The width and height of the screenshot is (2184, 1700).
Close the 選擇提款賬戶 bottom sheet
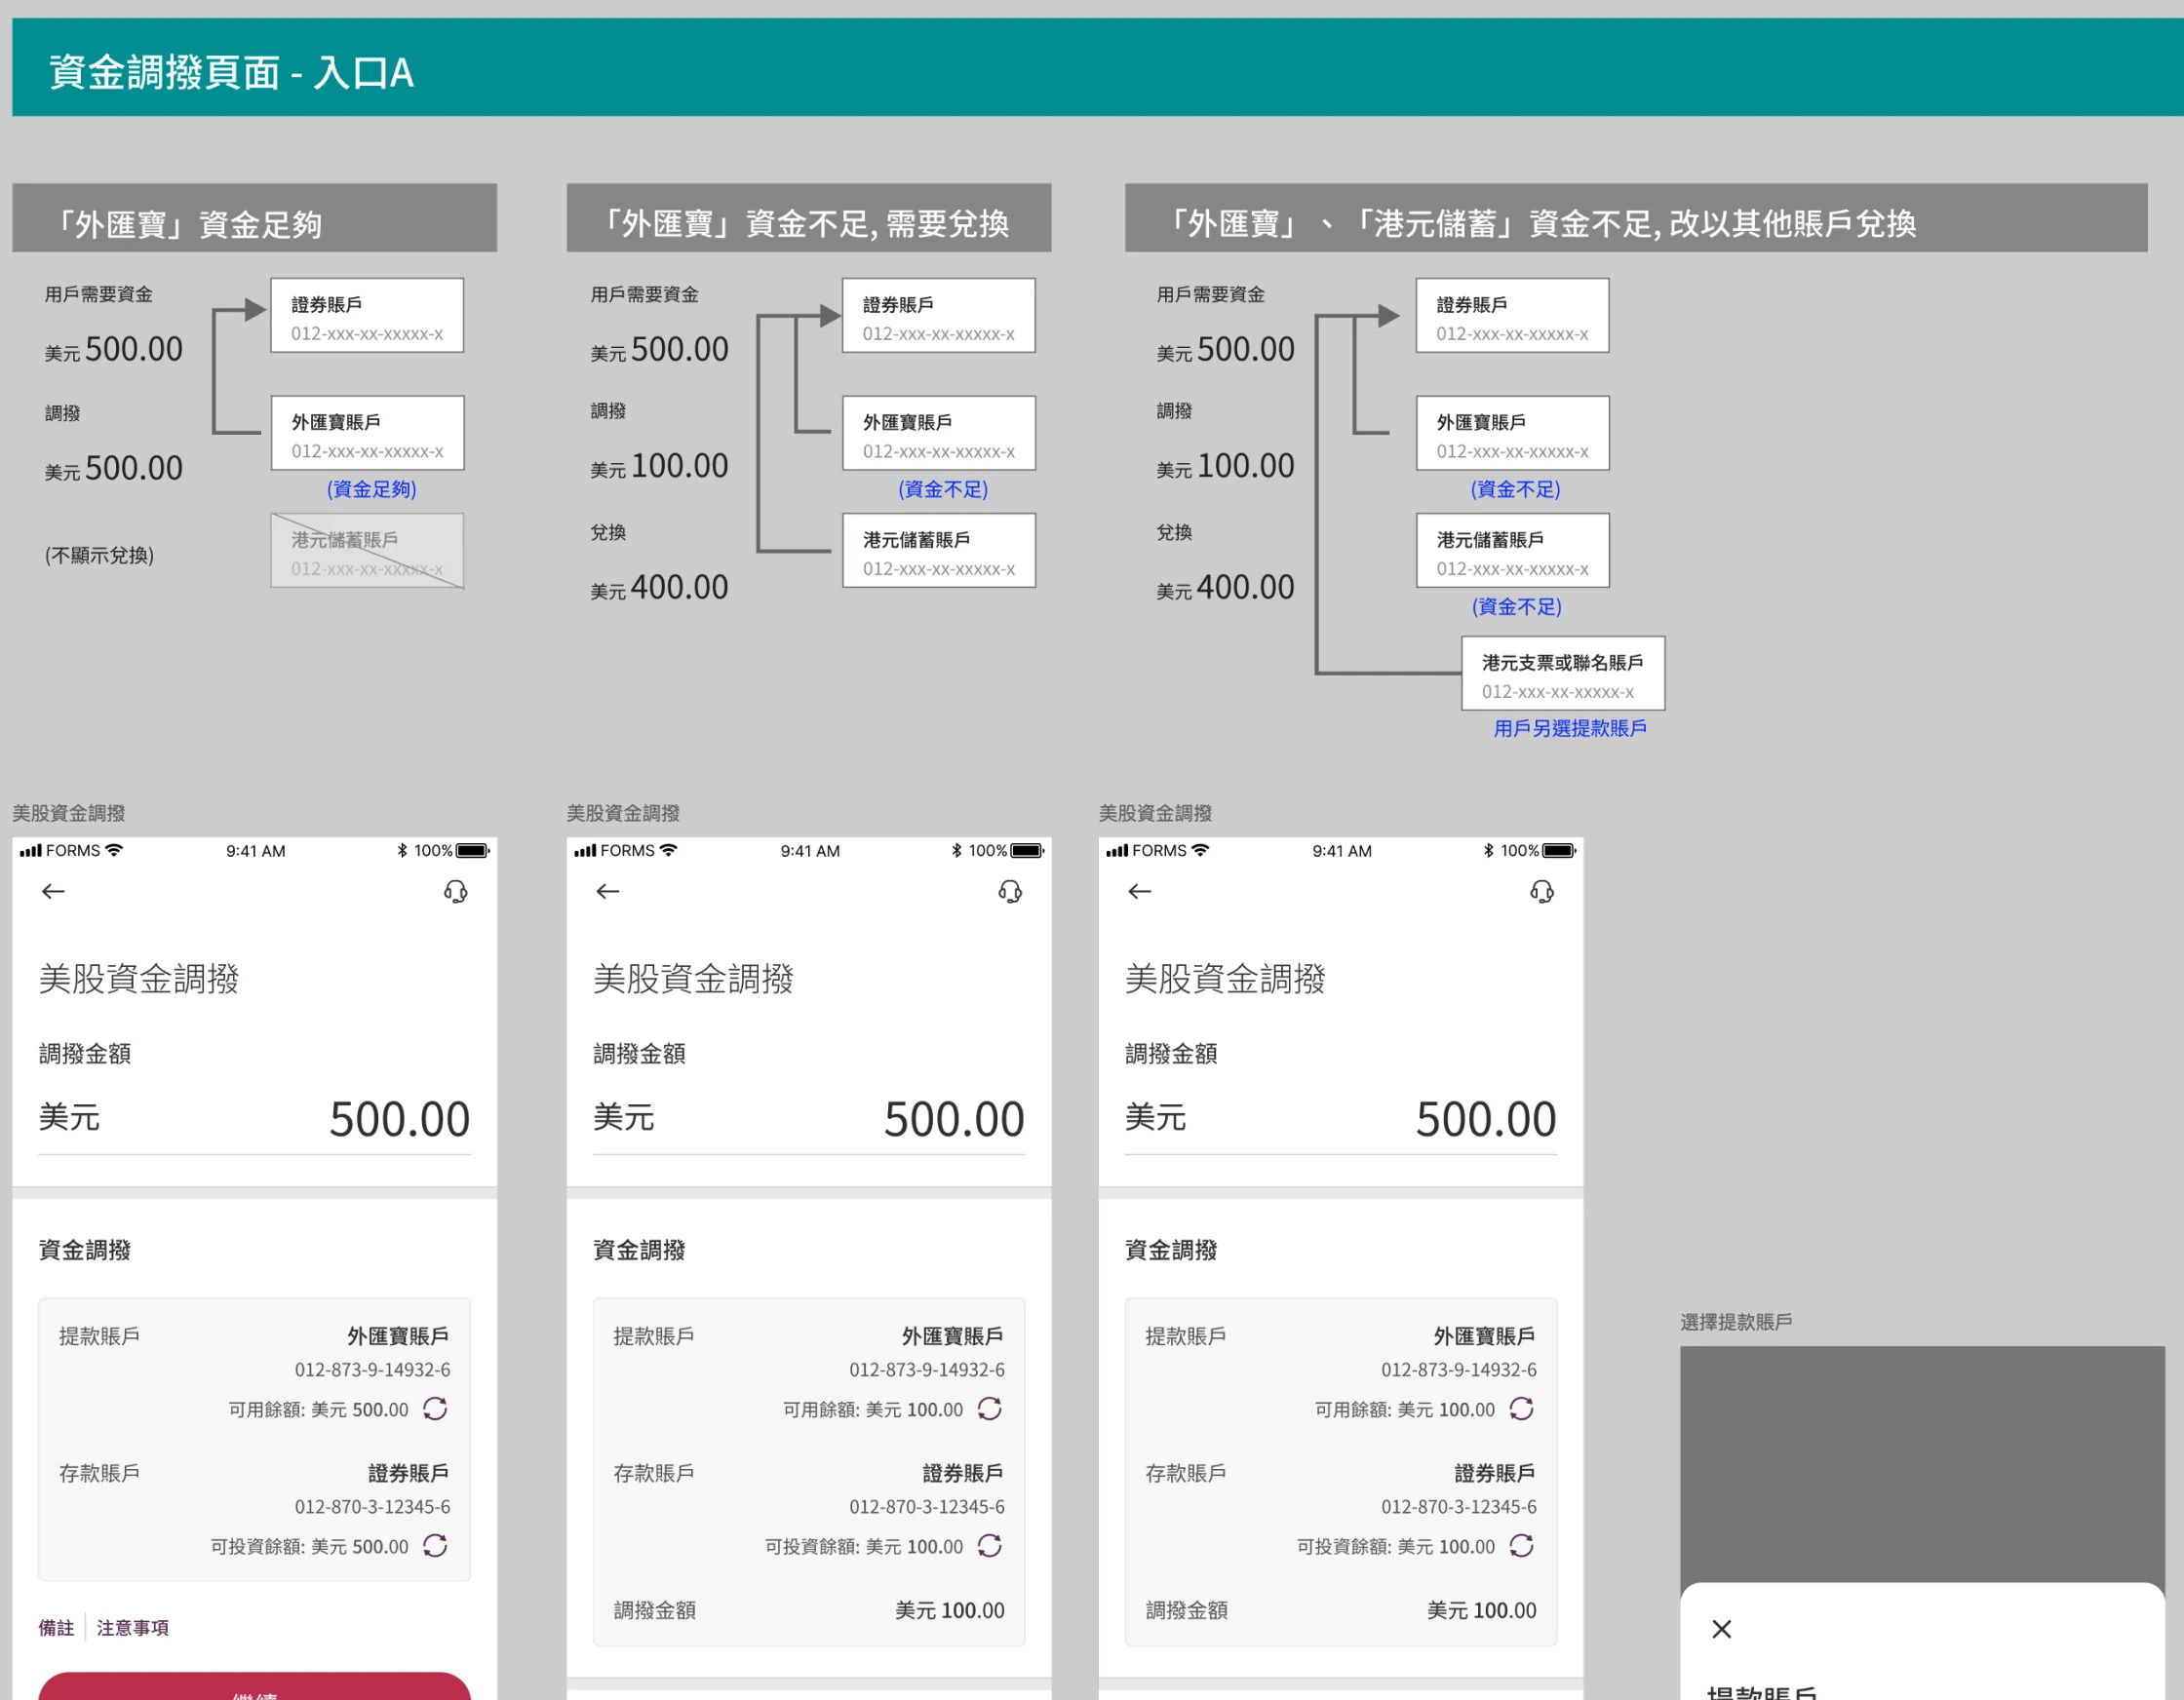click(1721, 1629)
